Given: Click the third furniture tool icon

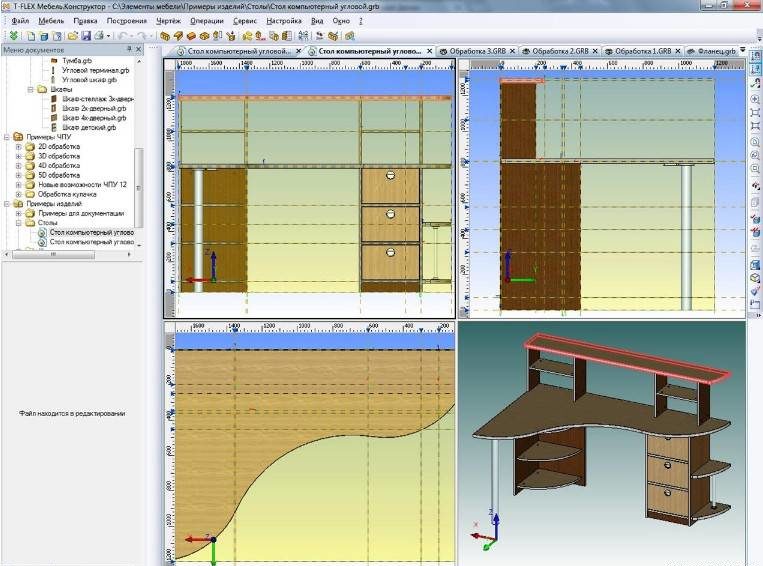Looking at the screenshot, I should click(191, 36).
